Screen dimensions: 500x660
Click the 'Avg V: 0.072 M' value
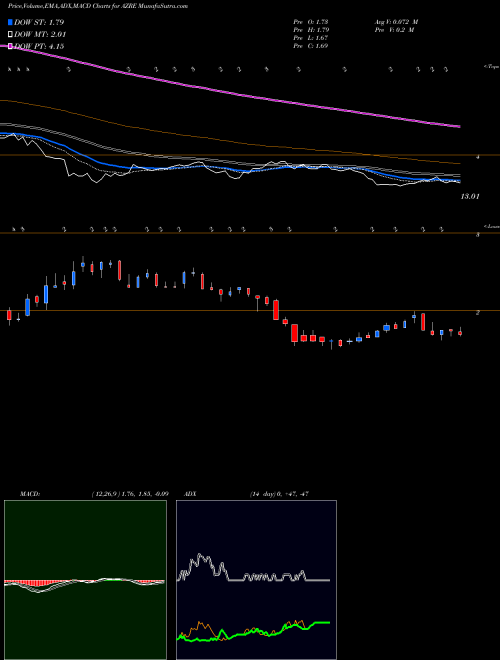point(396,22)
